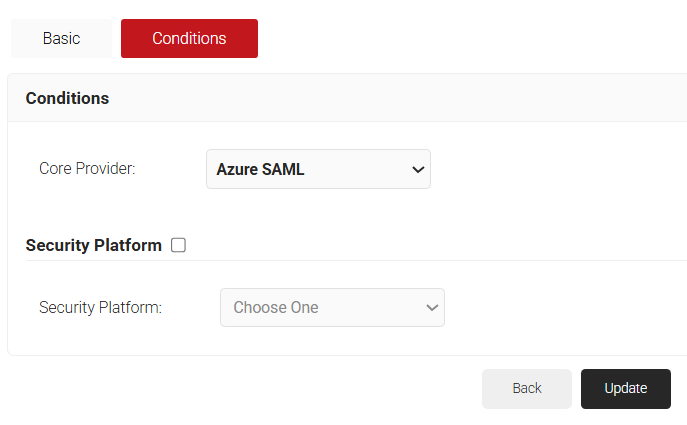Open the Core Provider dropdown
687x425 pixels.
coord(318,170)
